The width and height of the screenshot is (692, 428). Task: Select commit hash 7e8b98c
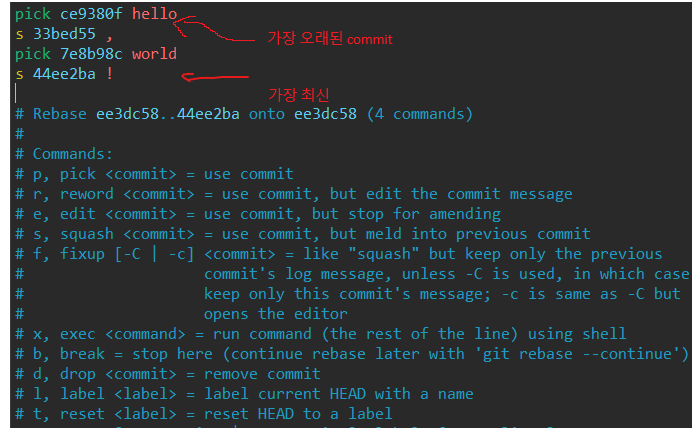(91, 54)
